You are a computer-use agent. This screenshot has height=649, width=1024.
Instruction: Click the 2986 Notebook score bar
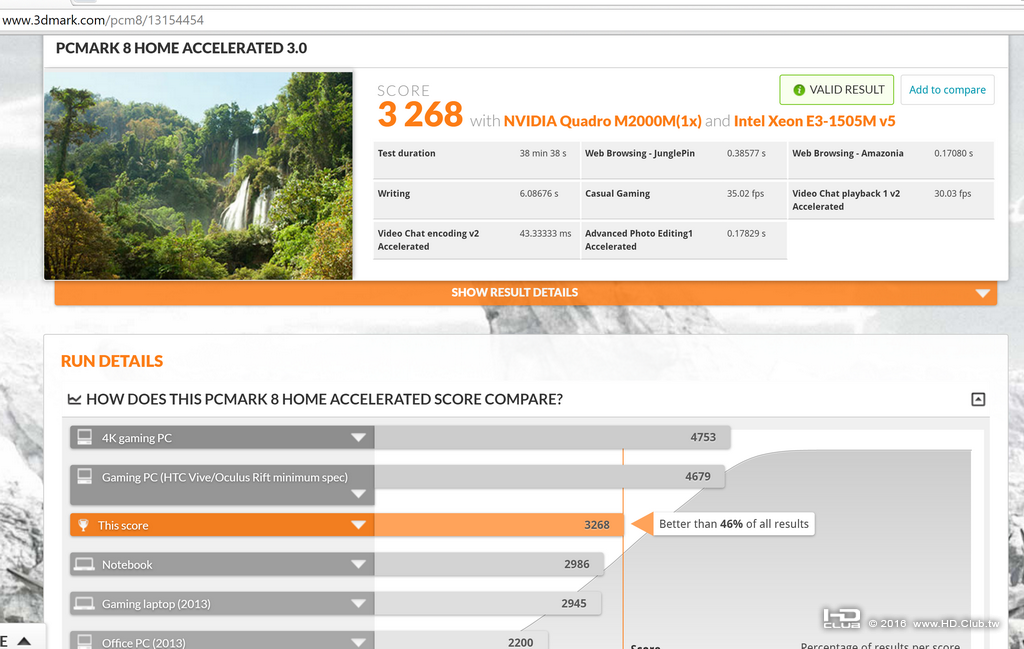[x=488, y=564]
